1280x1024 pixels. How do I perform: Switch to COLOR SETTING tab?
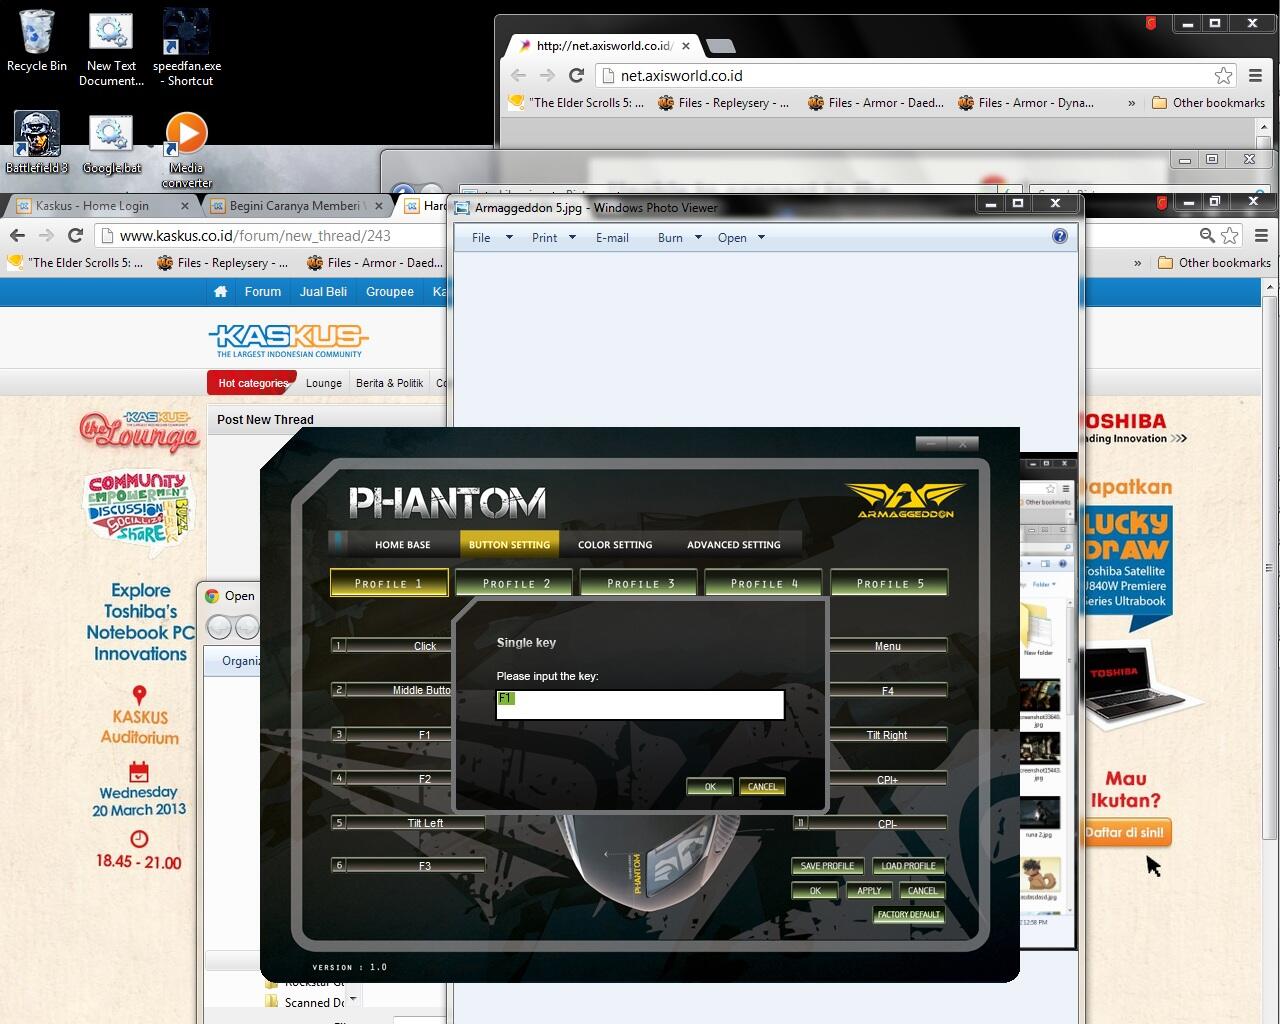pyautogui.click(x=615, y=544)
